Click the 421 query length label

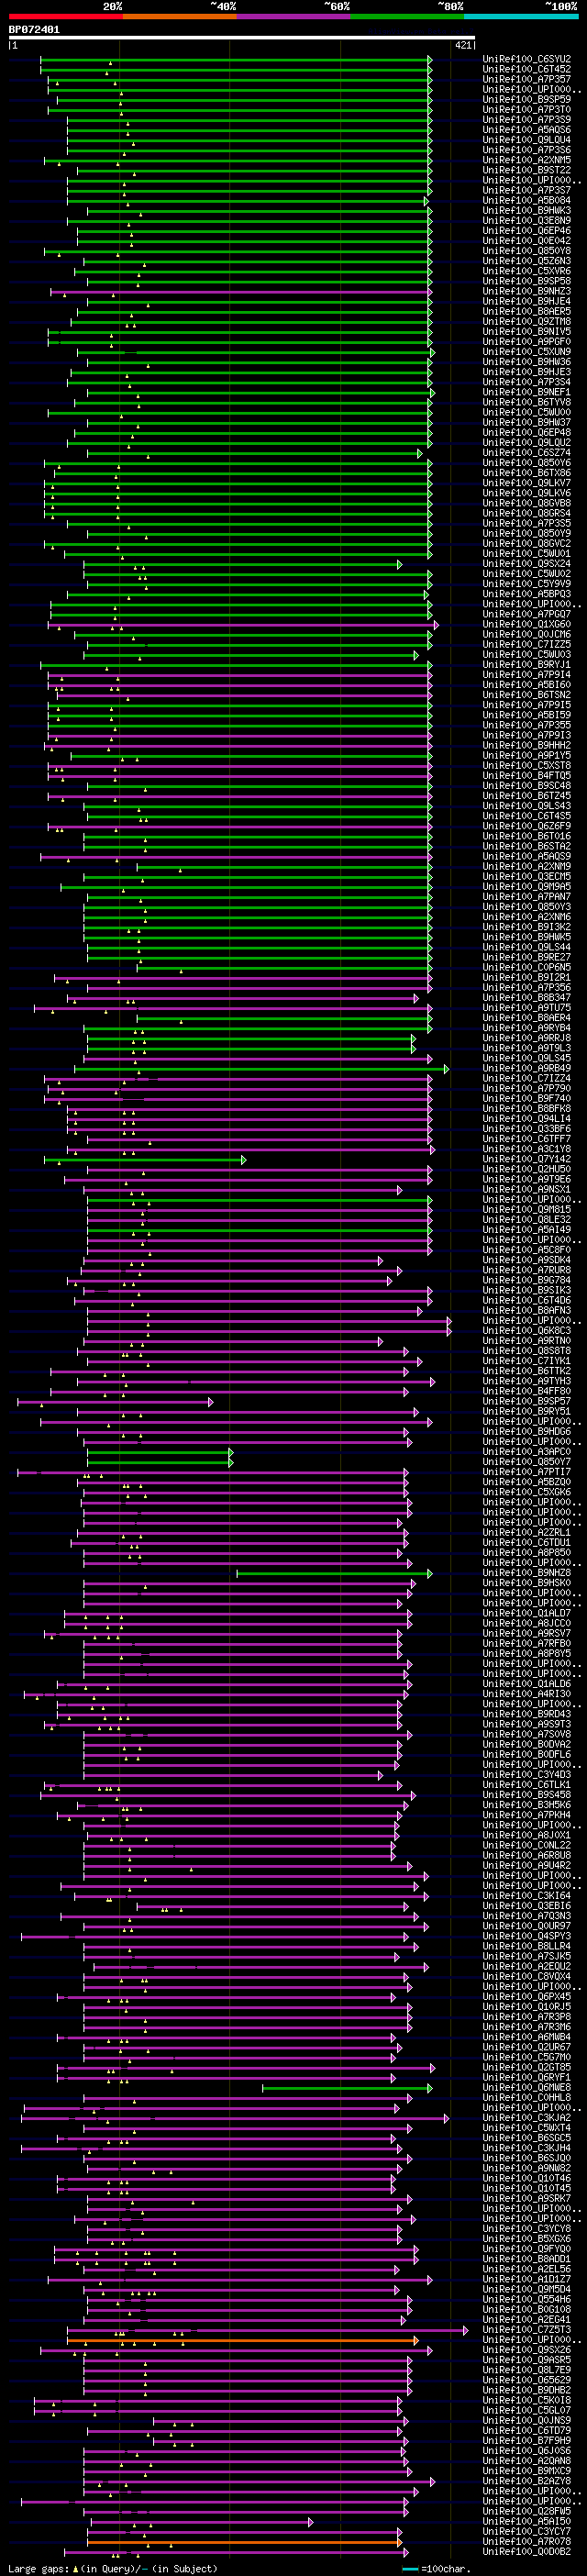[464, 46]
